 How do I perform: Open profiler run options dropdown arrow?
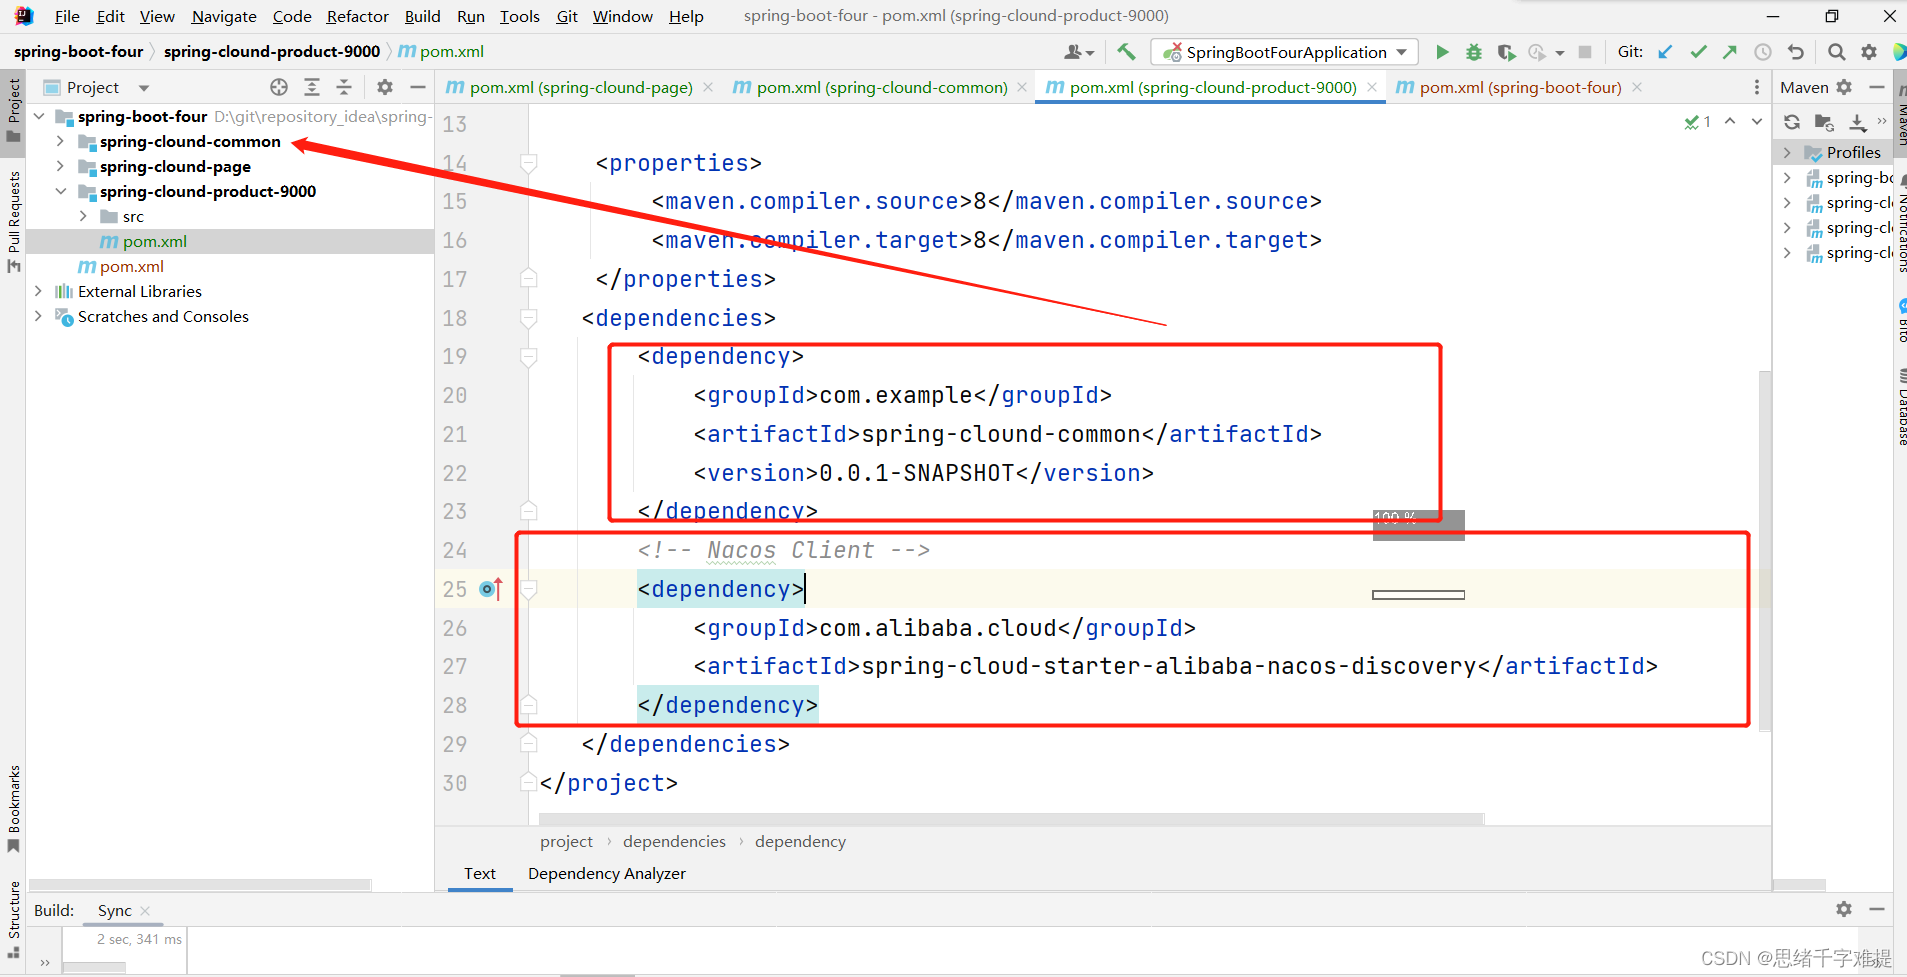click(1560, 53)
